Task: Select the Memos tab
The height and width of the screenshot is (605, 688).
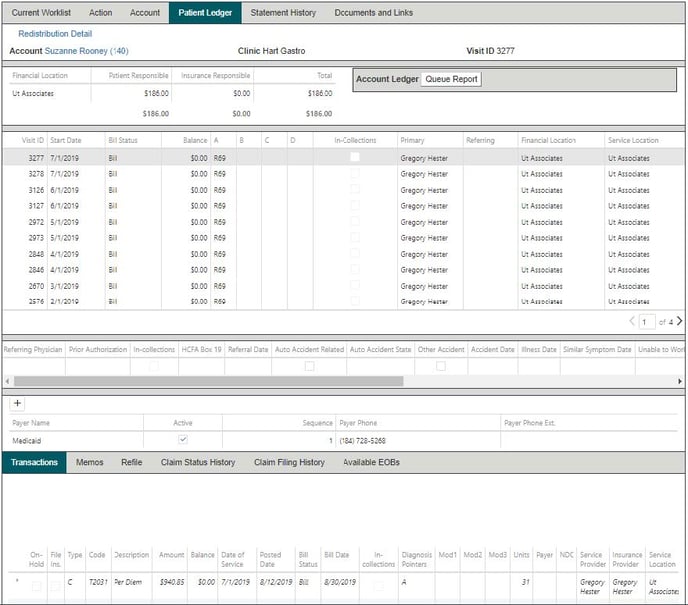Action: pyautogui.click(x=89, y=463)
